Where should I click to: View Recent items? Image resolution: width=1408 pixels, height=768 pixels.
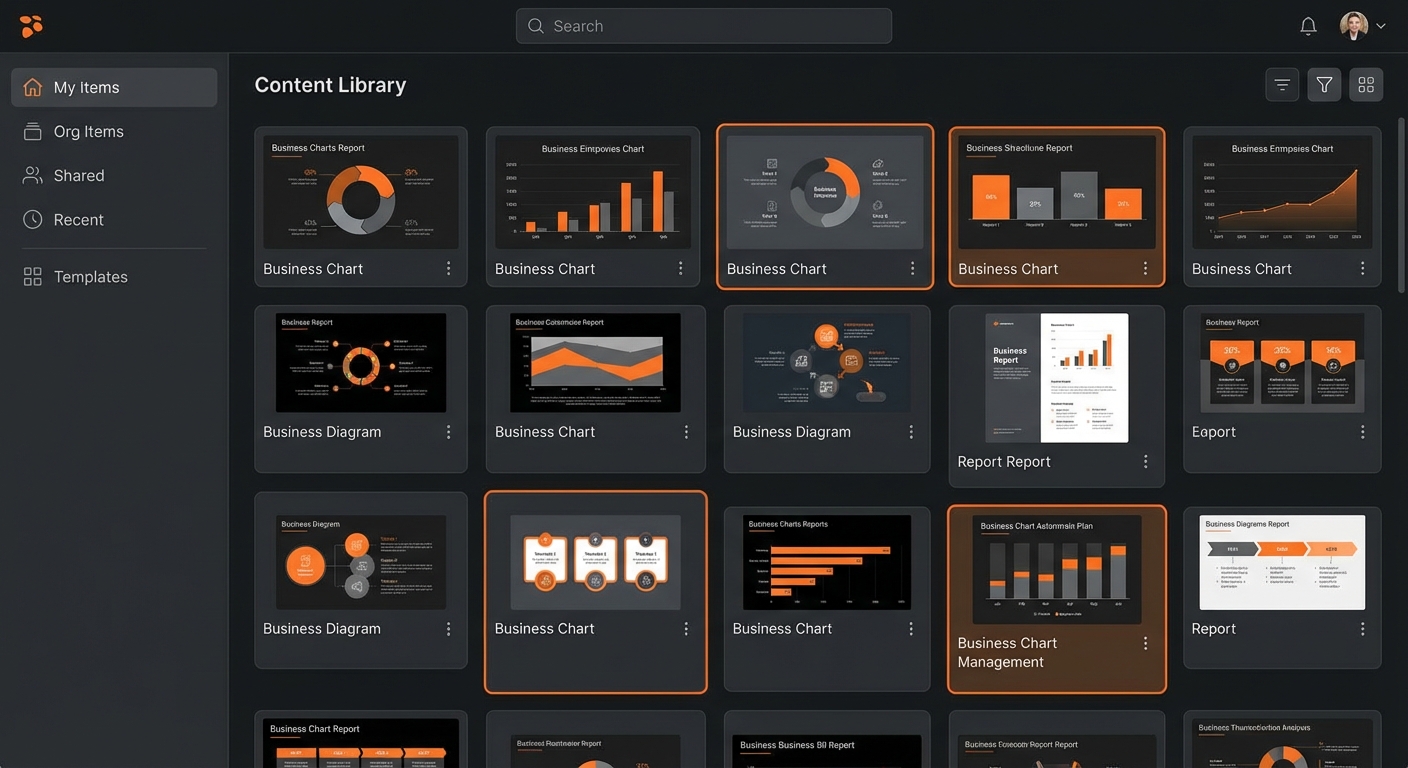pos(78,219)
